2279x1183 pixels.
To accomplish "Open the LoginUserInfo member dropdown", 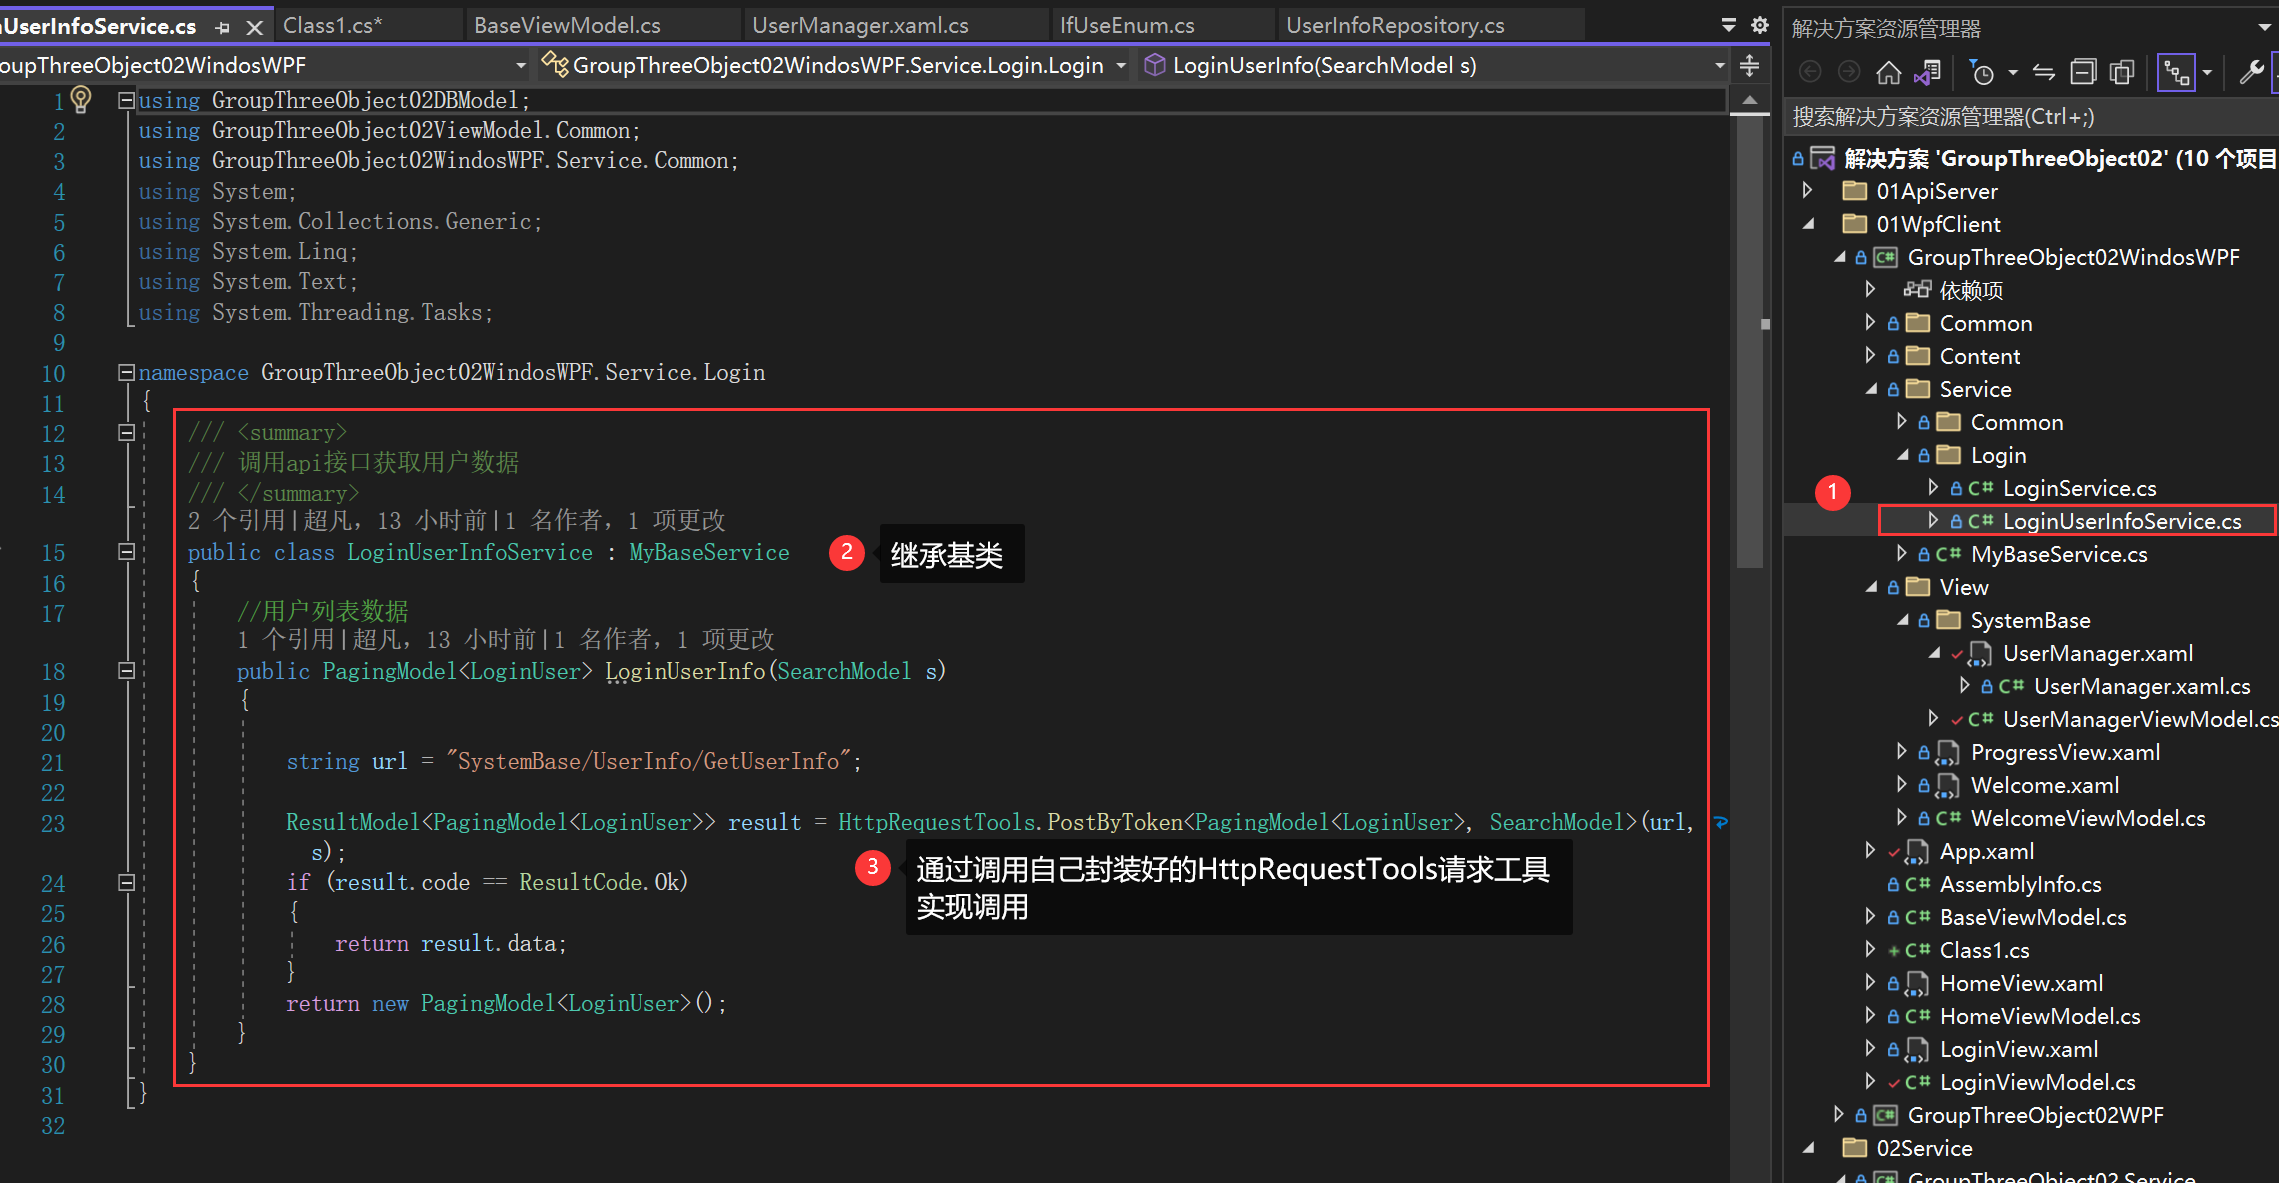I will click(x=1719, y=66).
